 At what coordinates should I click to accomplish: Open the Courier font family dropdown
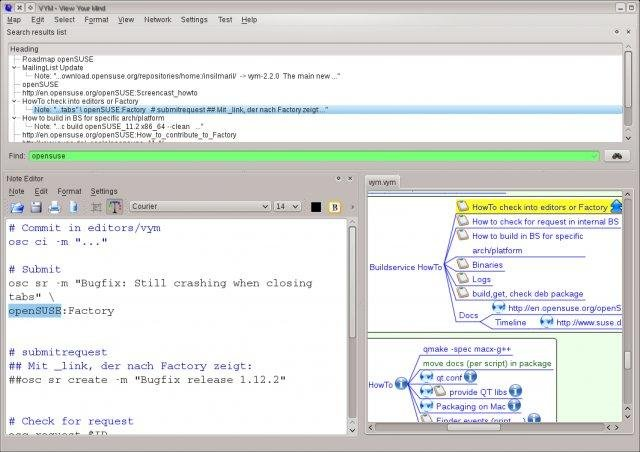click(x=199, y=207)
